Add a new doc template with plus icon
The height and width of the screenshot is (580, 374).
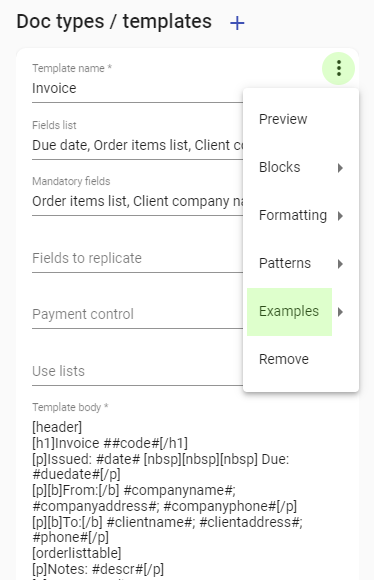pos(237,23)
